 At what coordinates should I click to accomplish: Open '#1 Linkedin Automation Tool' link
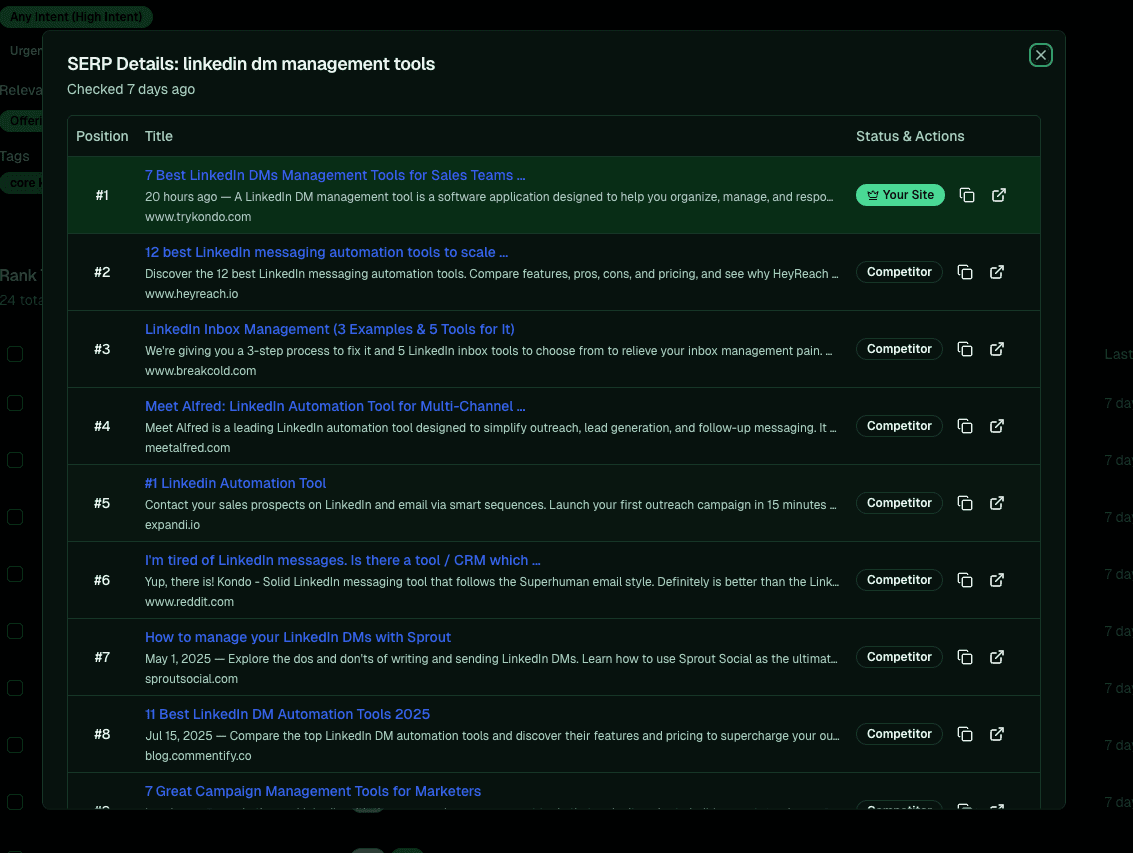click(x=235, y=483)
